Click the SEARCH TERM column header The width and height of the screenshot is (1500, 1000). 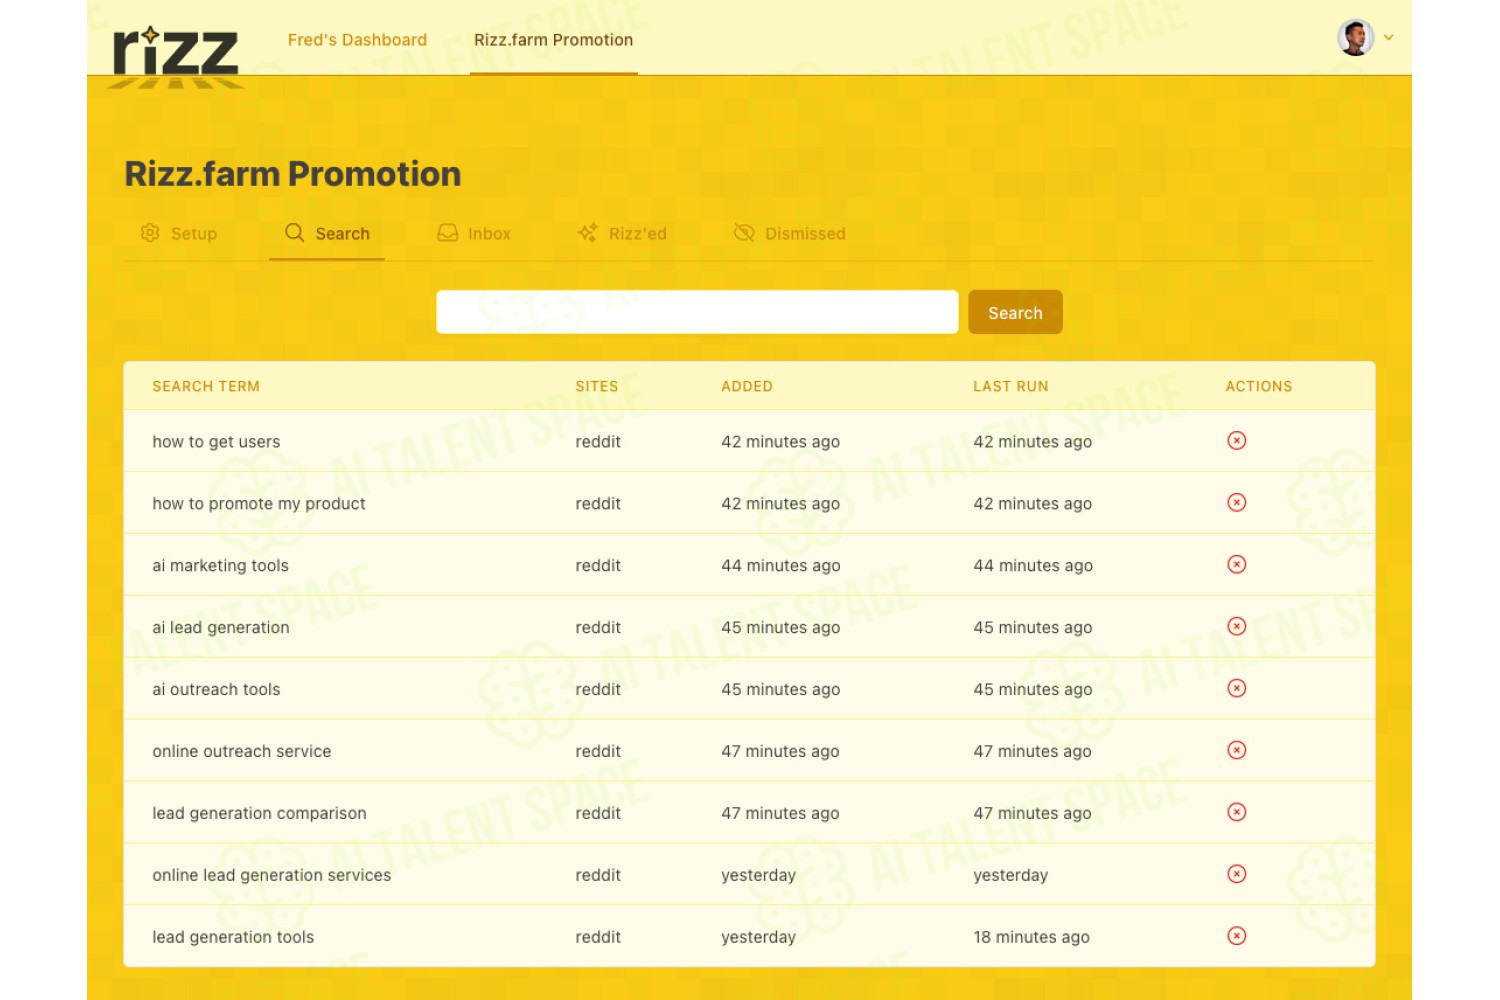tap(206, 387)
